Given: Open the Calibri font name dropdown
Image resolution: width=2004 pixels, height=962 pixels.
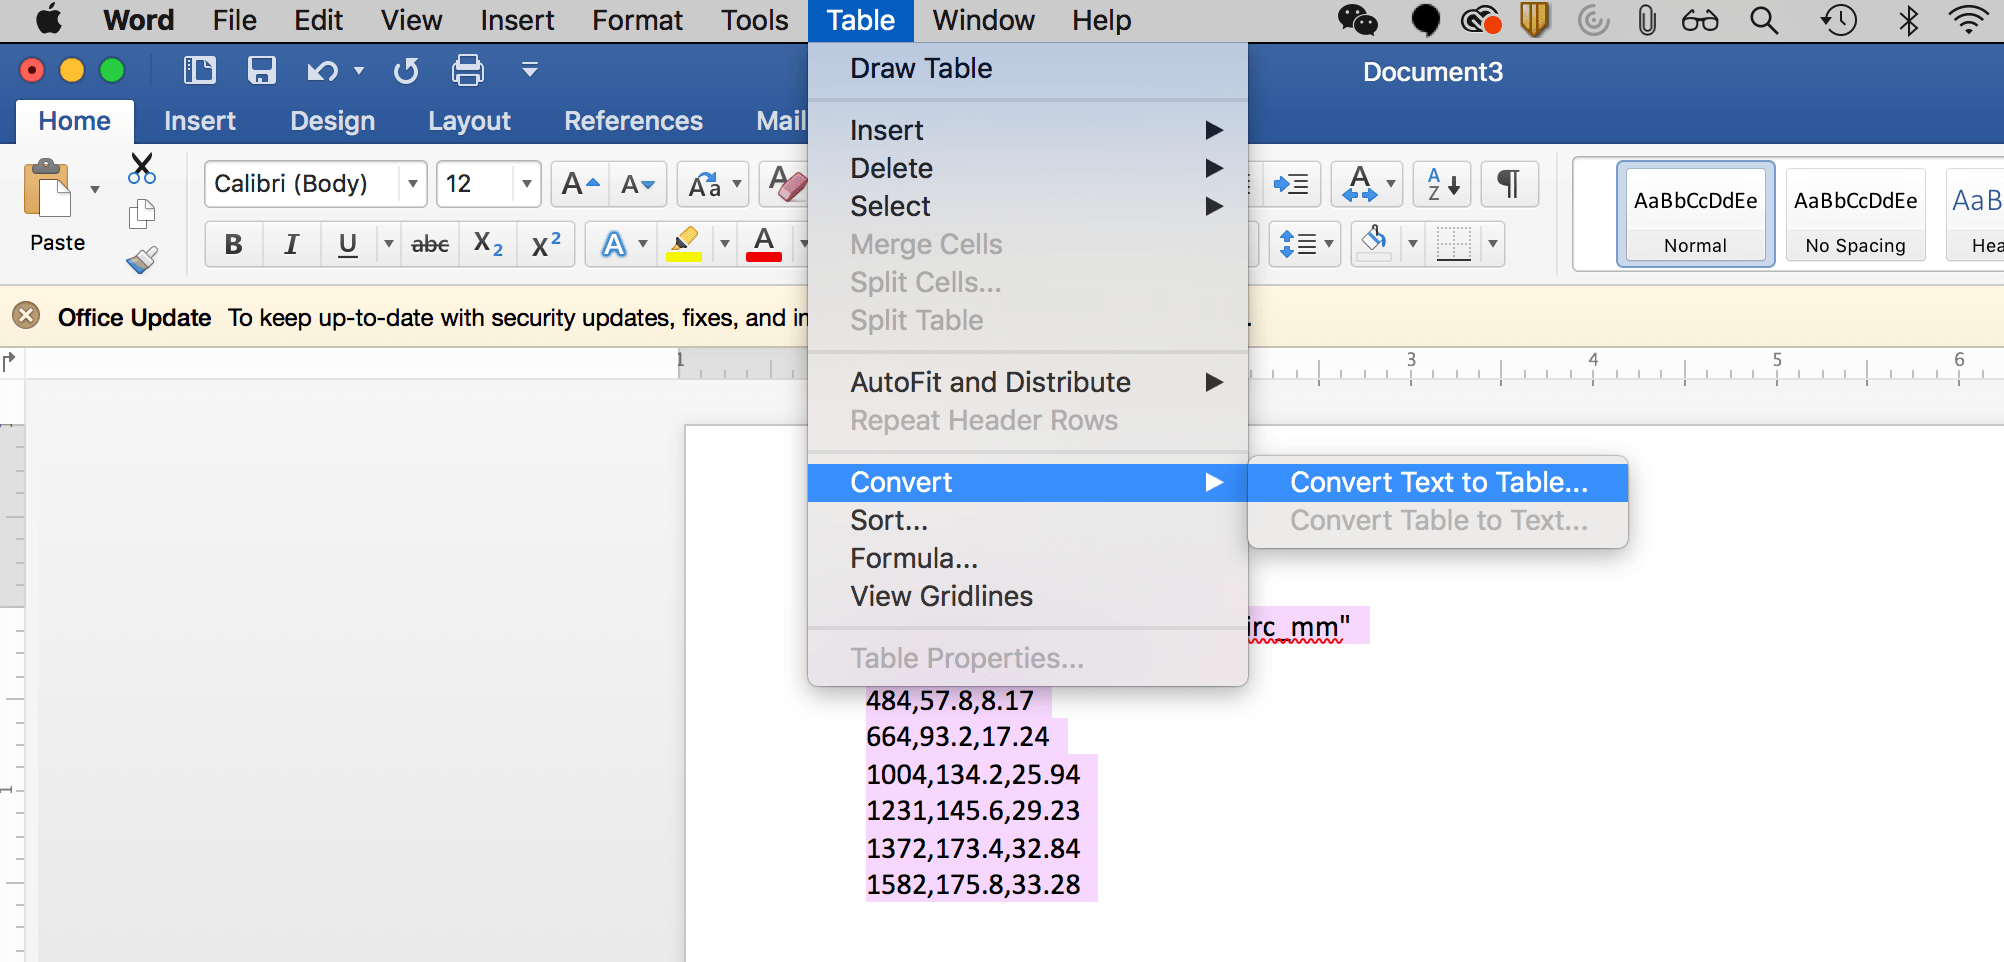Looking at the screenshot, I should pyautogui.click(x=411, y=184).
